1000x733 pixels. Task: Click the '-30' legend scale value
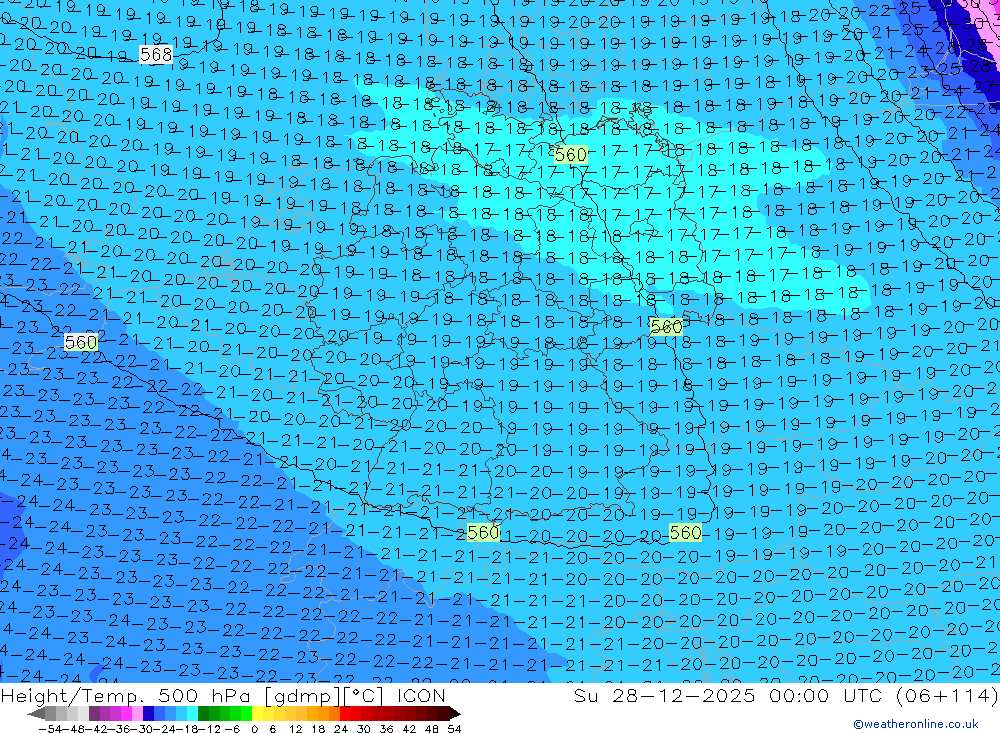(x=142, y=729)
